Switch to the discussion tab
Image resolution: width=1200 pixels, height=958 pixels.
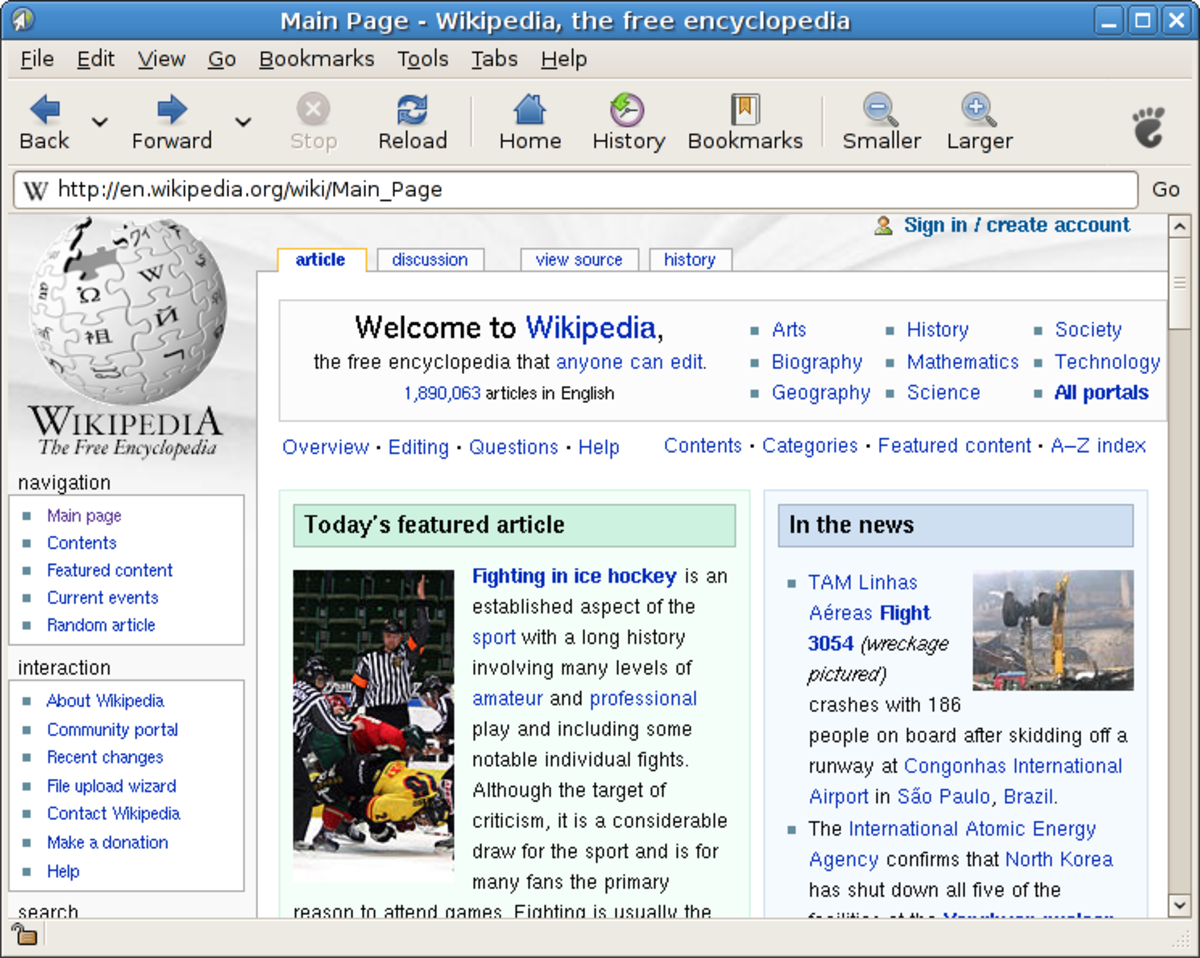click(x=430, y=260)
